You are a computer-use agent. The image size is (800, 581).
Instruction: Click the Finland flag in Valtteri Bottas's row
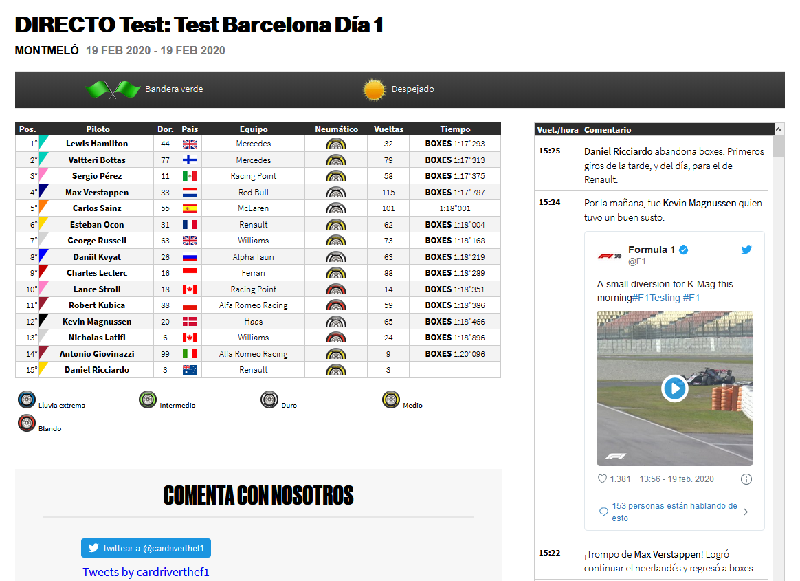tap(190, 160)
